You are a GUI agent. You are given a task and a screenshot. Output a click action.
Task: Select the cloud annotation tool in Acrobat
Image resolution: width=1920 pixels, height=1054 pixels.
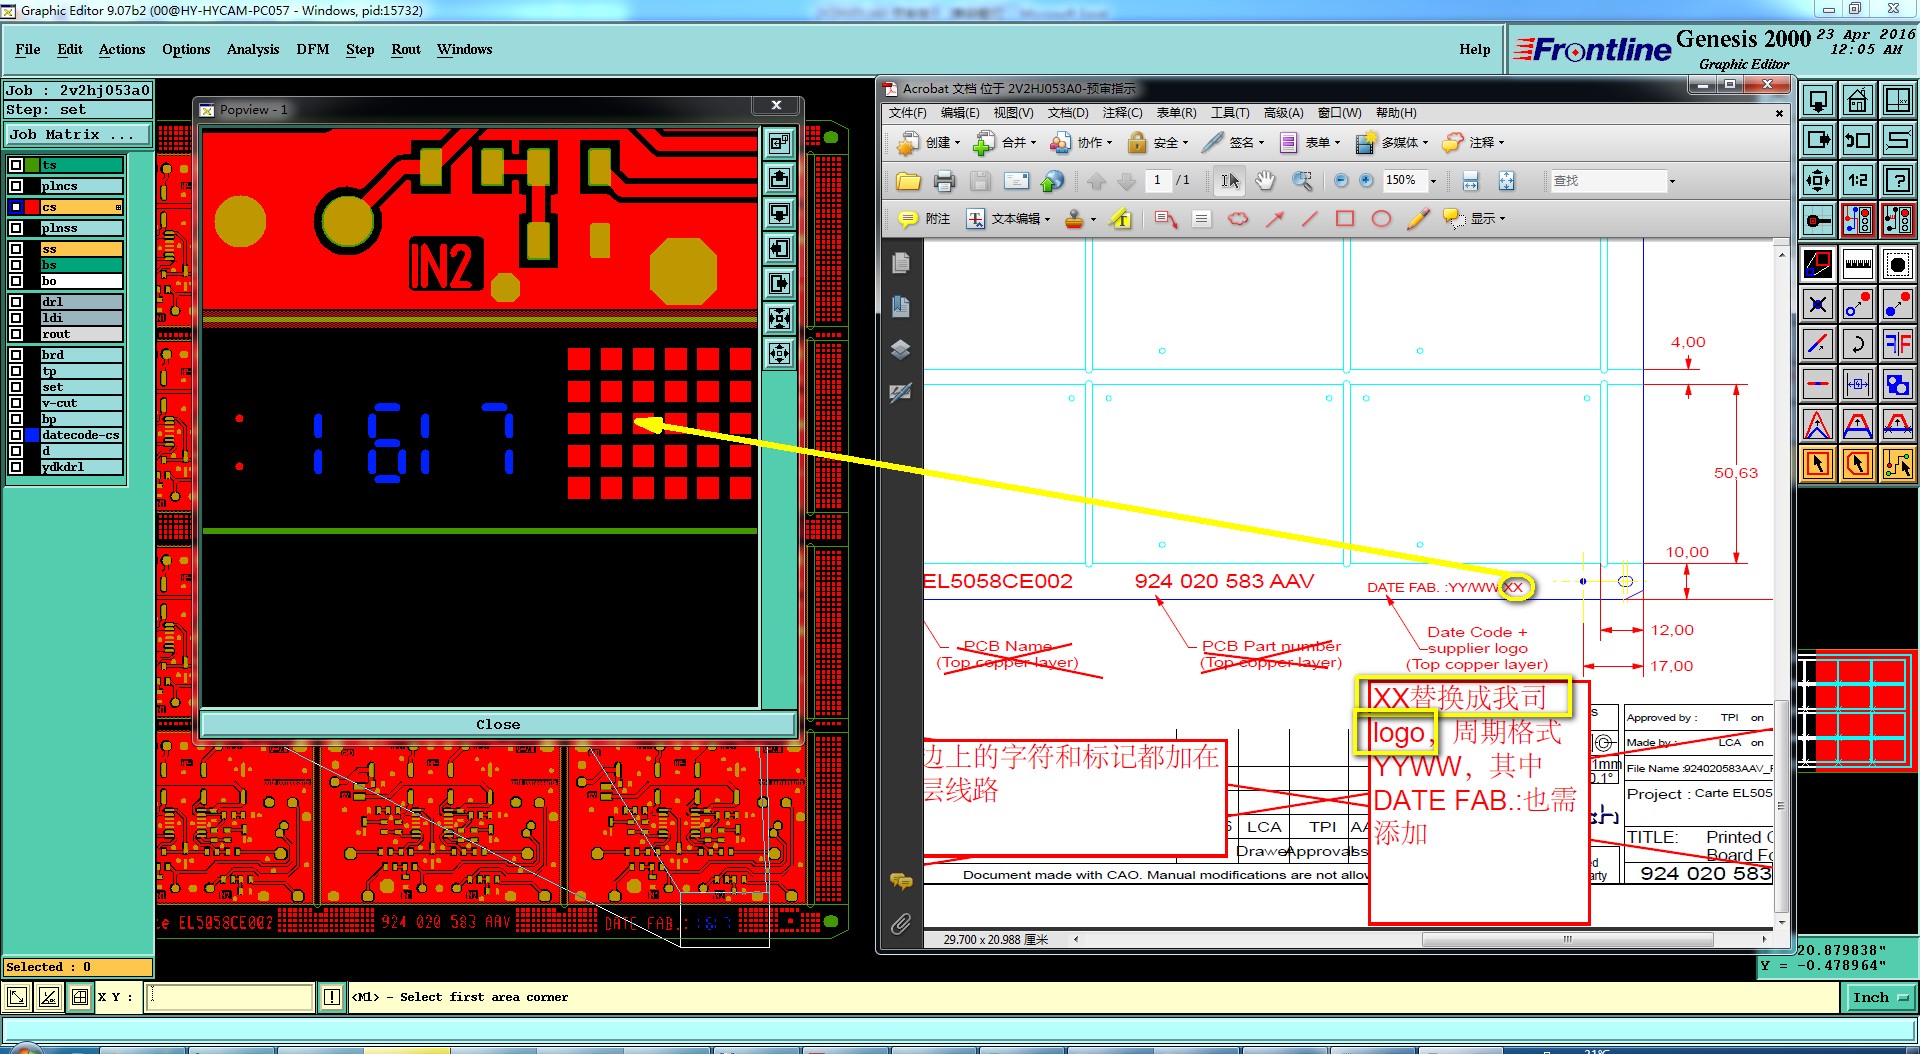[1238, 219]
